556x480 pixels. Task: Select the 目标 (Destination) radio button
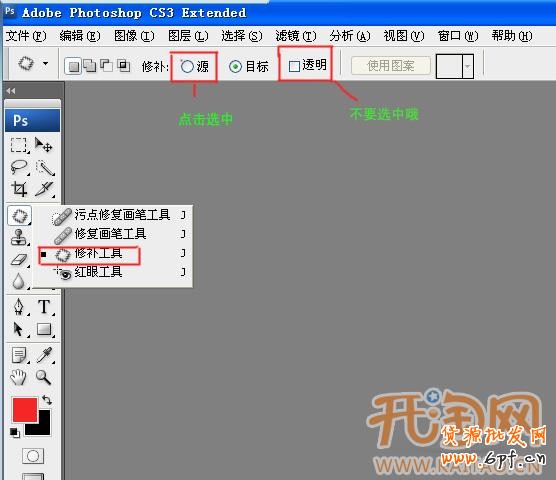tap(235, 66)
